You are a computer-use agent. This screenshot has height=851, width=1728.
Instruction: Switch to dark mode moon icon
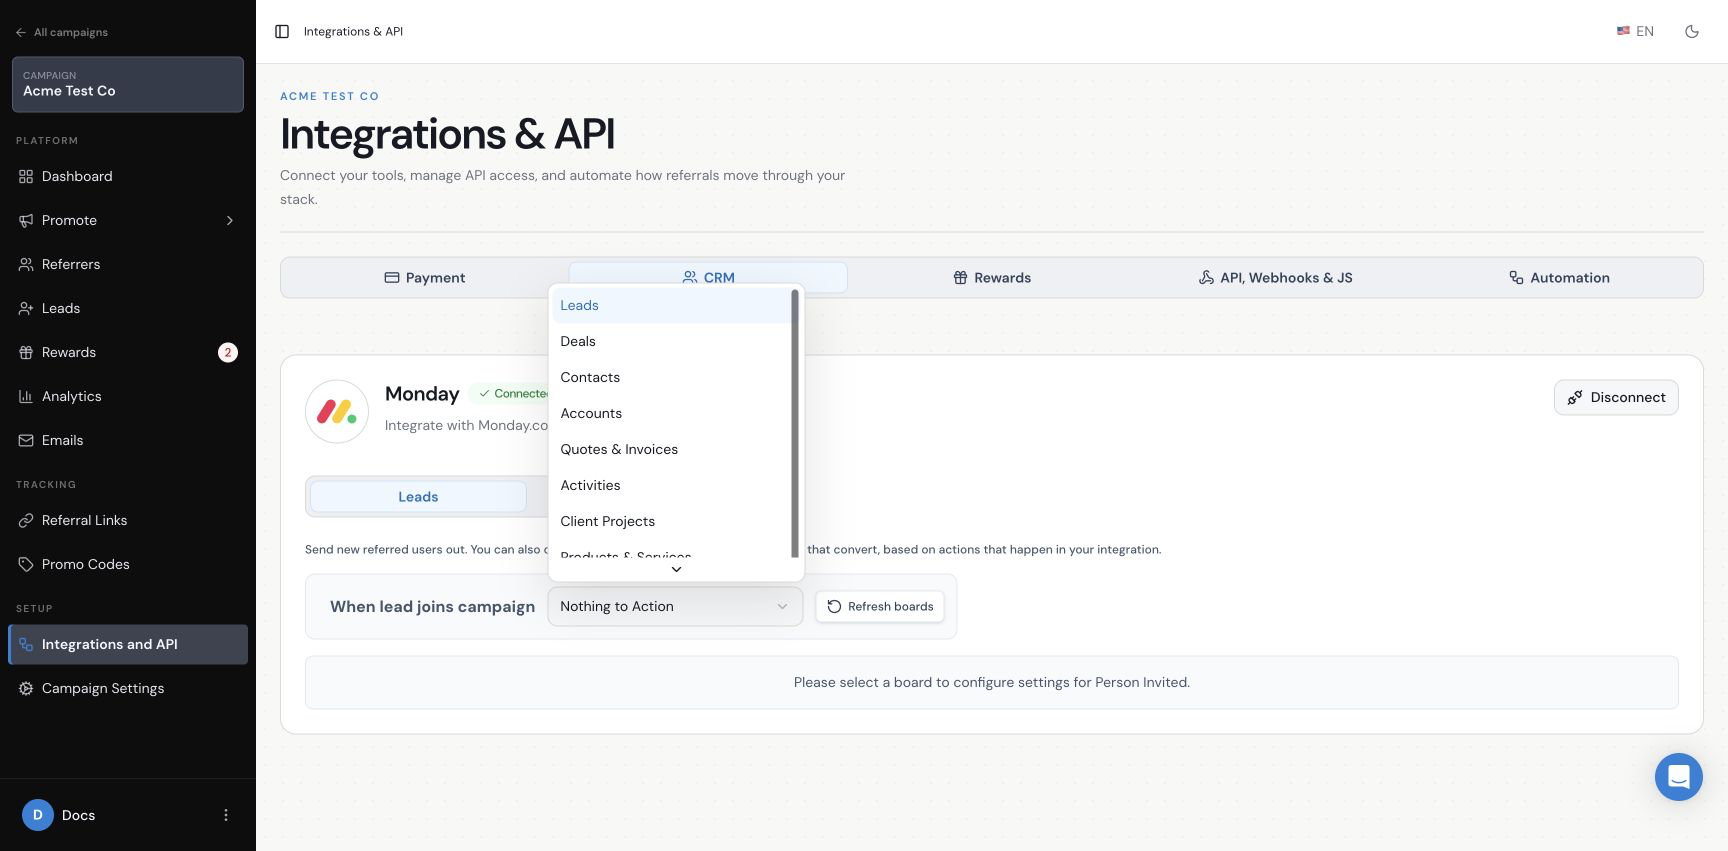pos(1692,32)
